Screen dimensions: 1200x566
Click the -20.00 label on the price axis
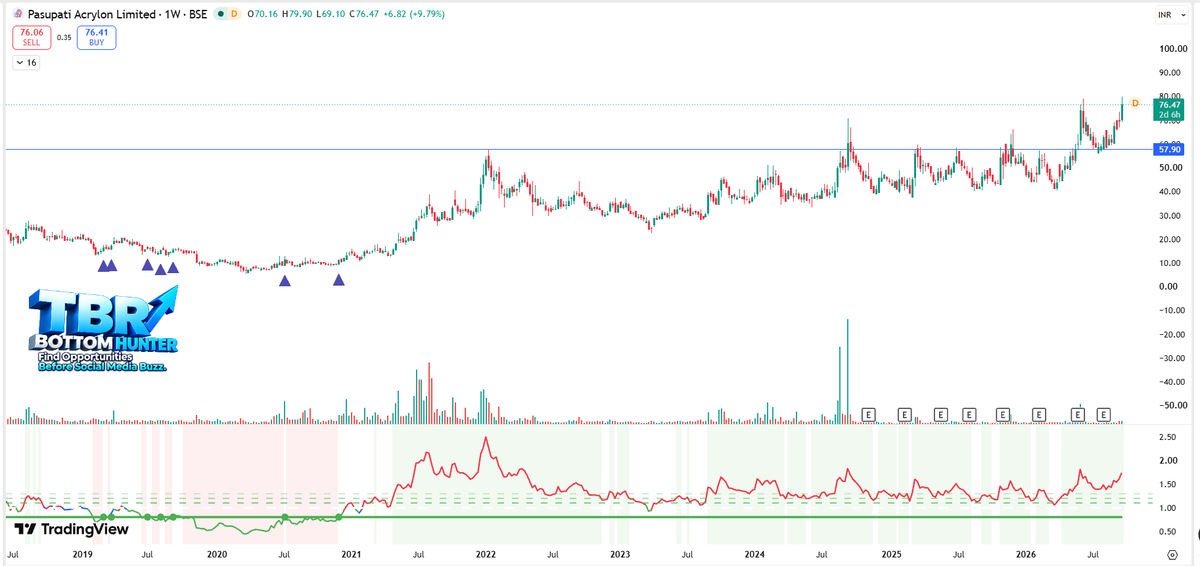point(1171,334)
